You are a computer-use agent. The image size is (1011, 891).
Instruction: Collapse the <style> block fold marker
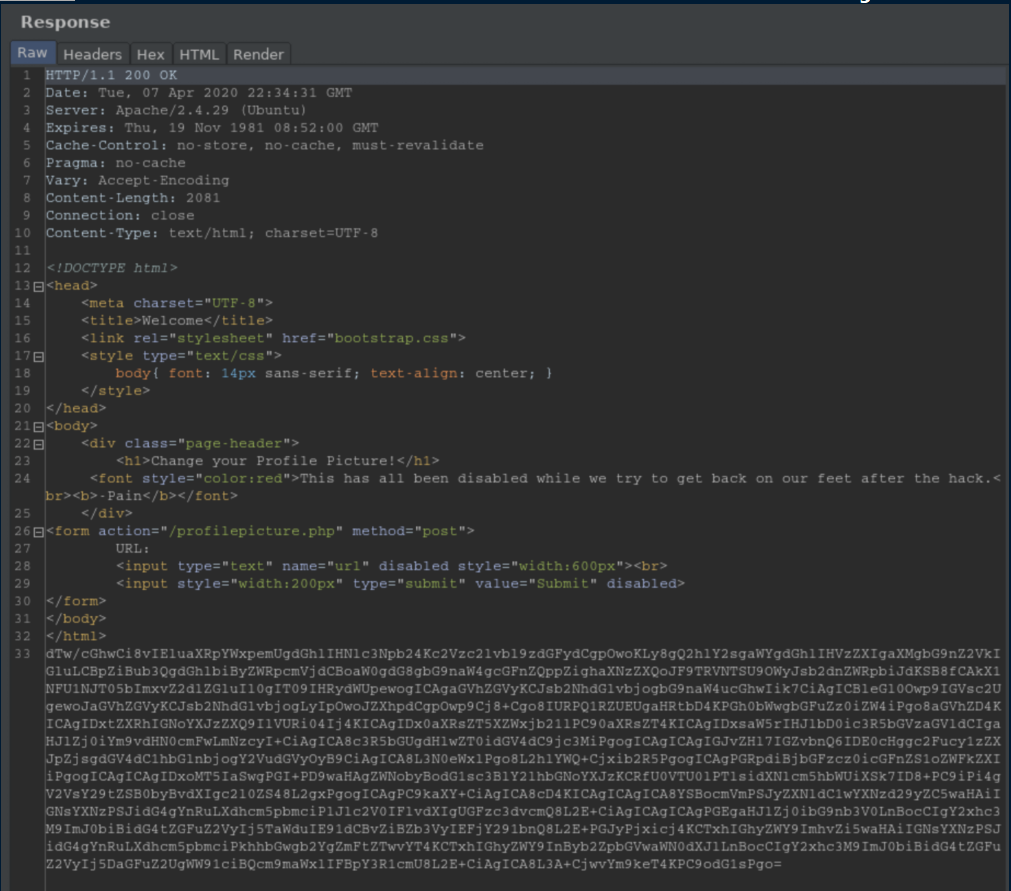pyautogui.click(x=39, y=356)
